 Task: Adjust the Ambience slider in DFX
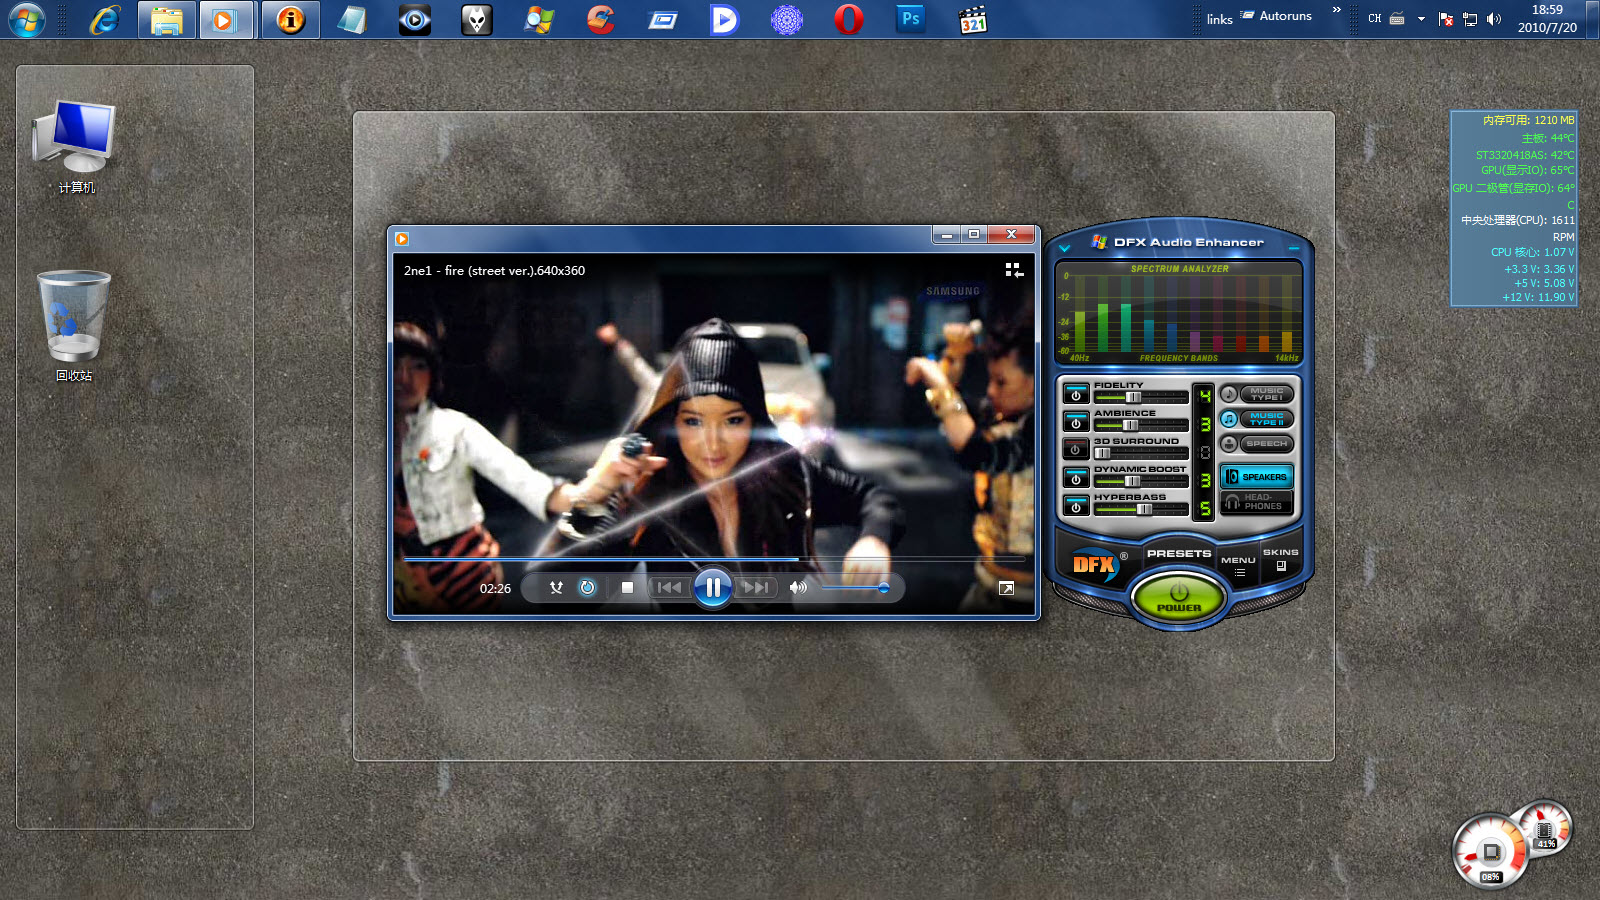[x=1141, y=425]
